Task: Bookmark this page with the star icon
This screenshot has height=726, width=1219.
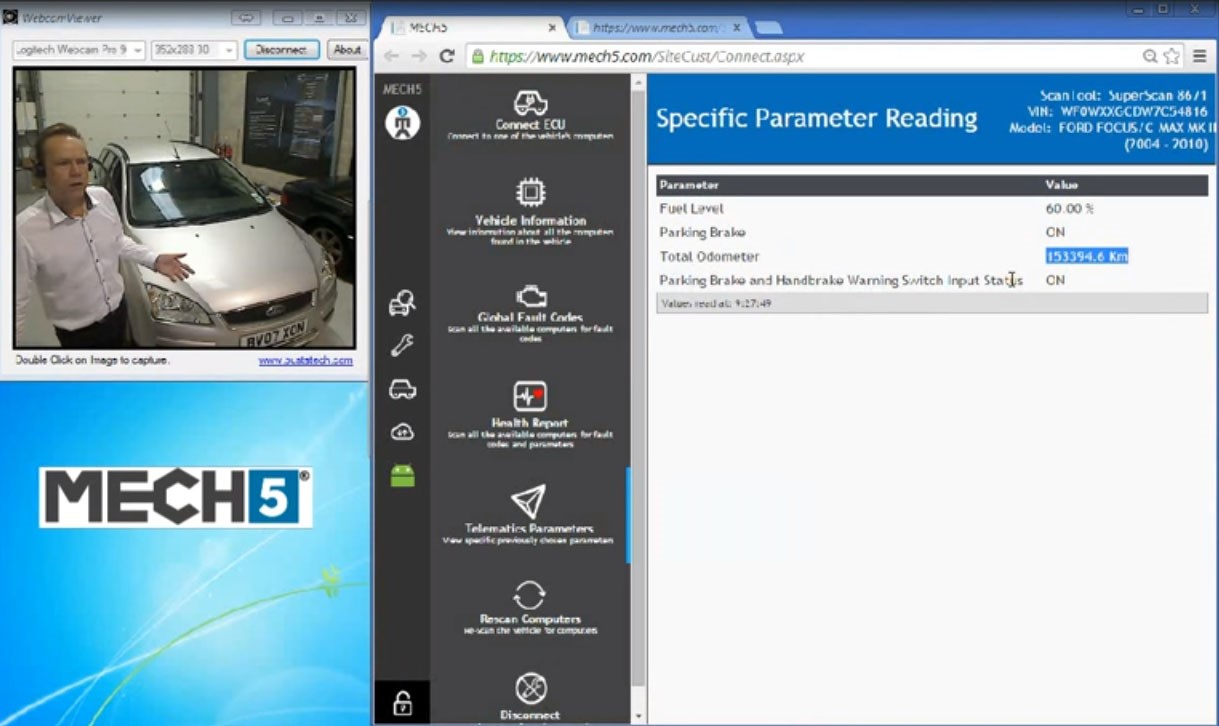Action: [x=1172, y=57]
